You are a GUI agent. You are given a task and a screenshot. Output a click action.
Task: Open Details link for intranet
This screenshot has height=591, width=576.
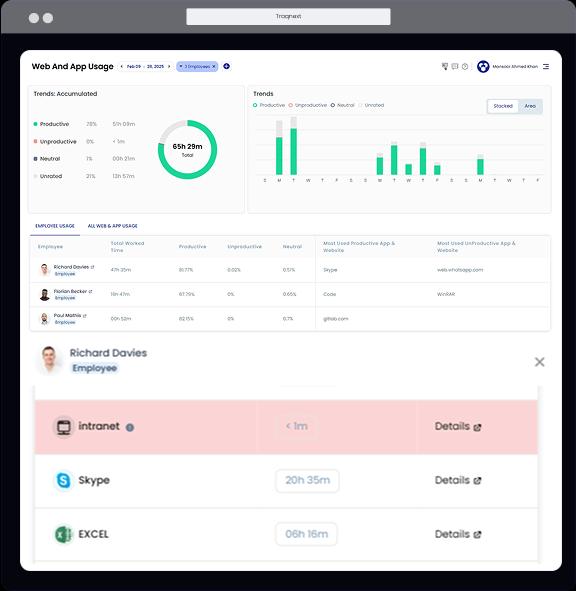[458, 426]
